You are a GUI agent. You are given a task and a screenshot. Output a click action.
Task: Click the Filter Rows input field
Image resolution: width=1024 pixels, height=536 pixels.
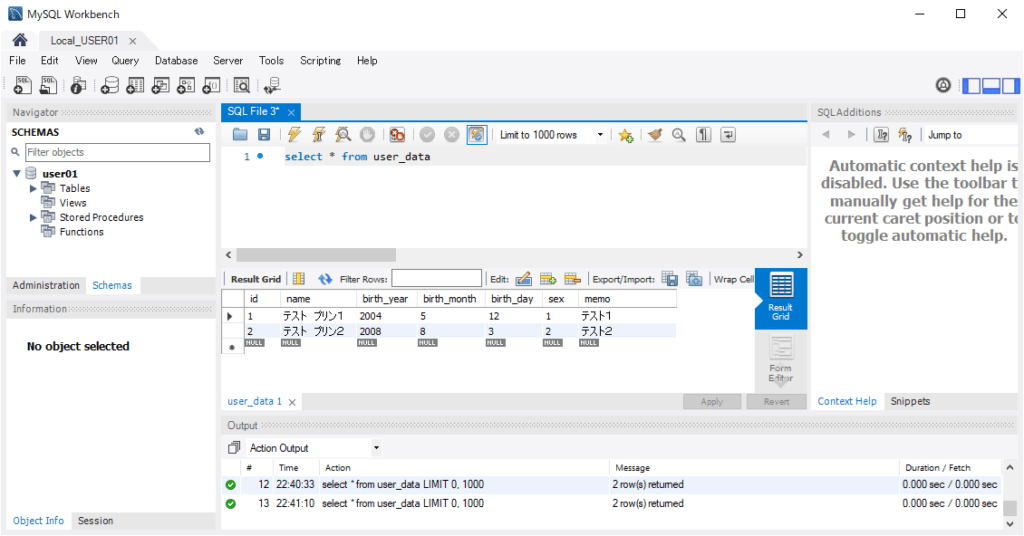coord(436,279)
